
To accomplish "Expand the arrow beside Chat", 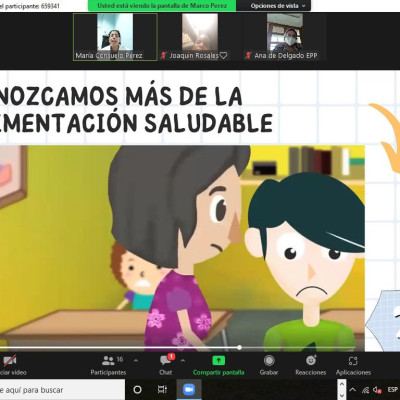I will [x=183, y=360].
